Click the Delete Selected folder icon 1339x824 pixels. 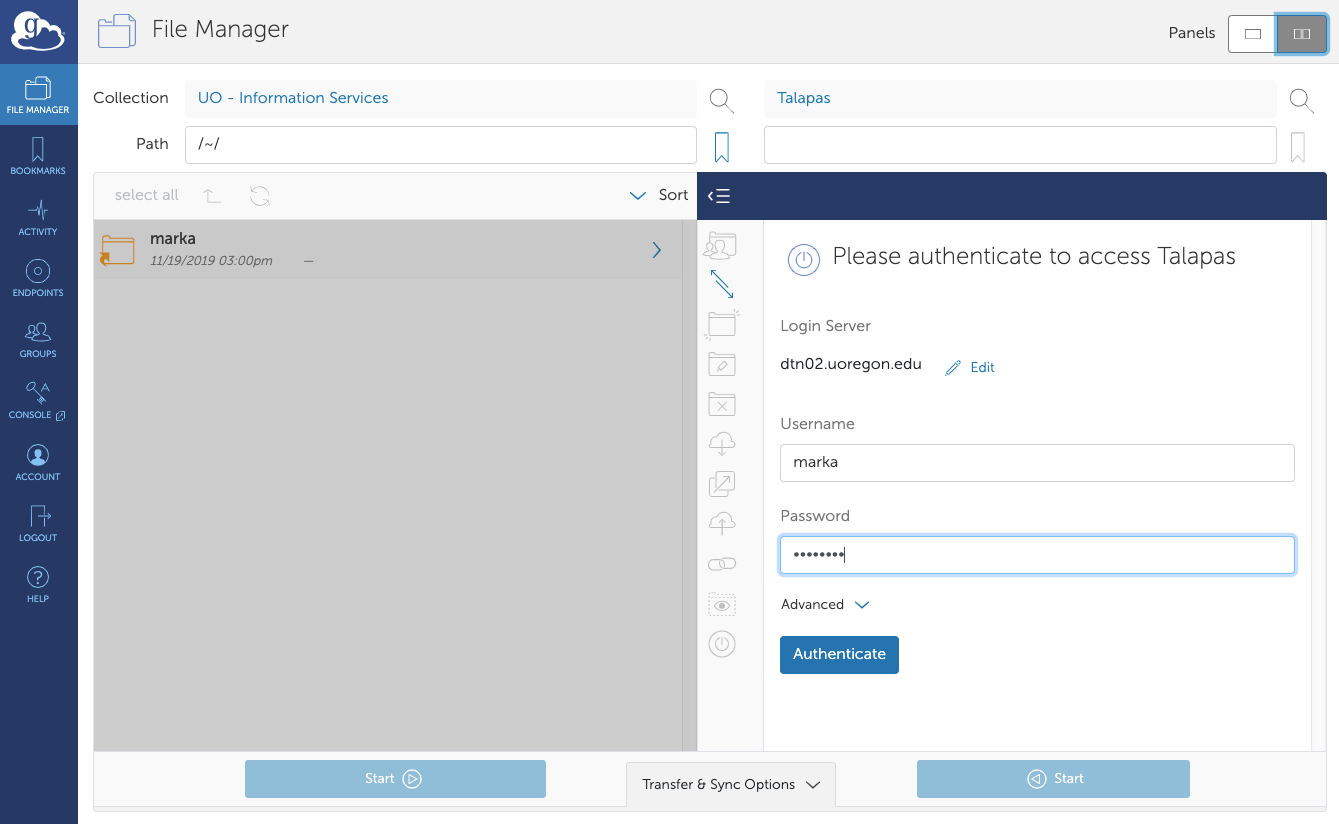(x=721, y=404)
